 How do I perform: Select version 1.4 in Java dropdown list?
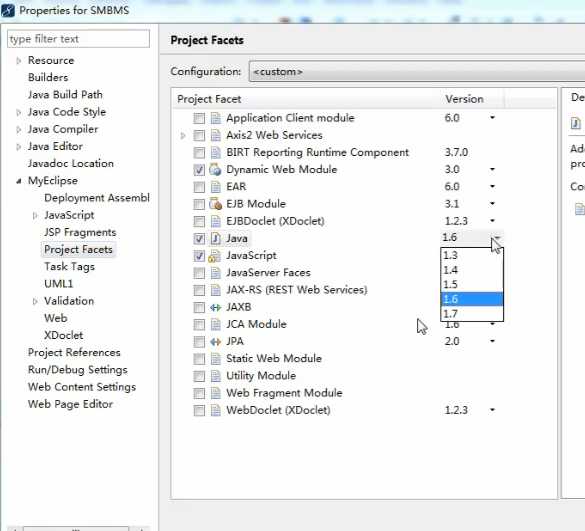[x=472, y=270]
